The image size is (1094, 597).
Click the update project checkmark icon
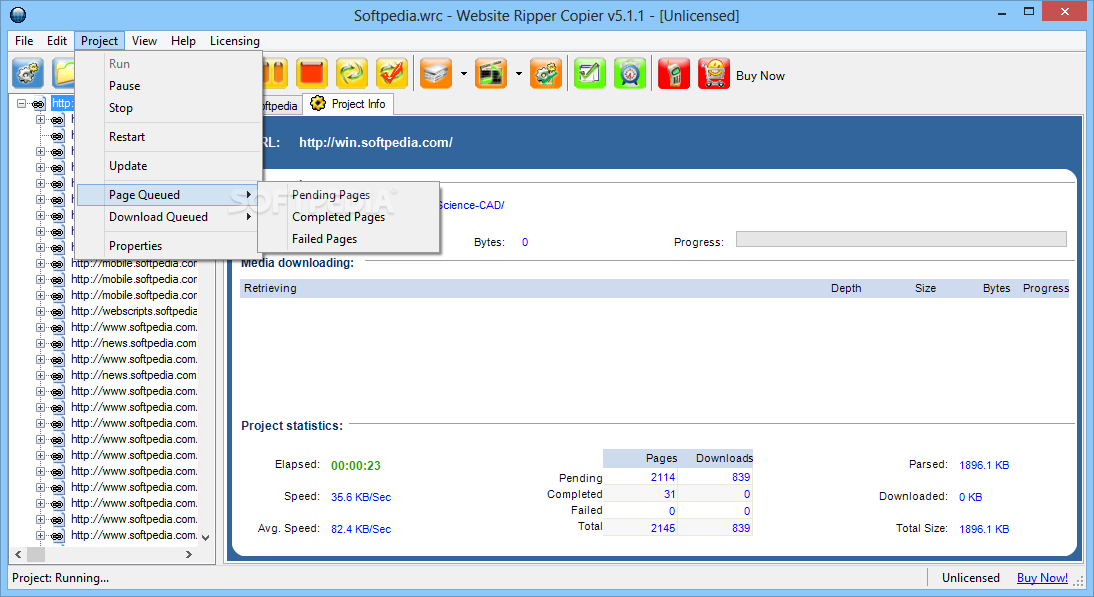392,73
